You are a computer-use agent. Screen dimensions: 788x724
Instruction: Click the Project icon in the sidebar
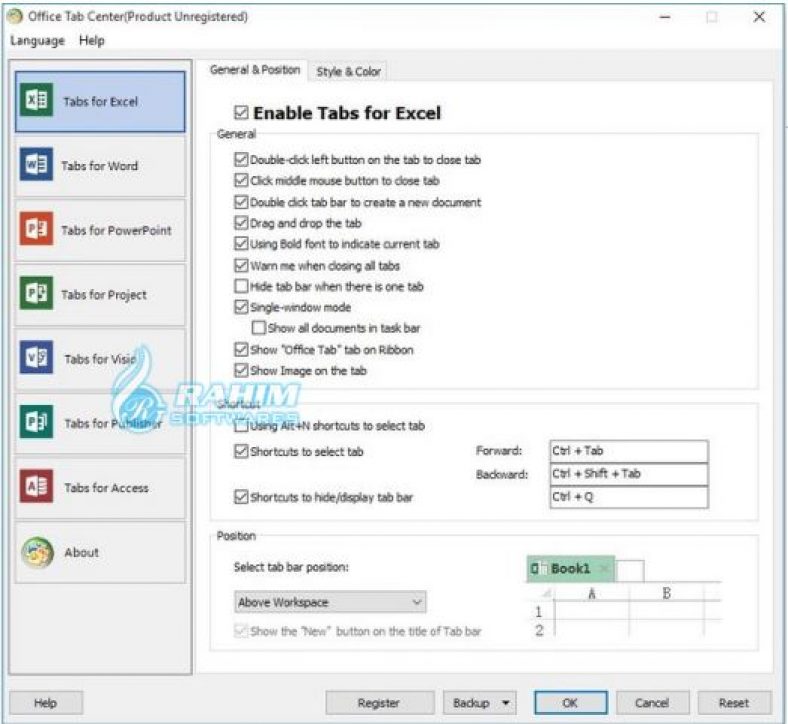(x=36, y=293)
